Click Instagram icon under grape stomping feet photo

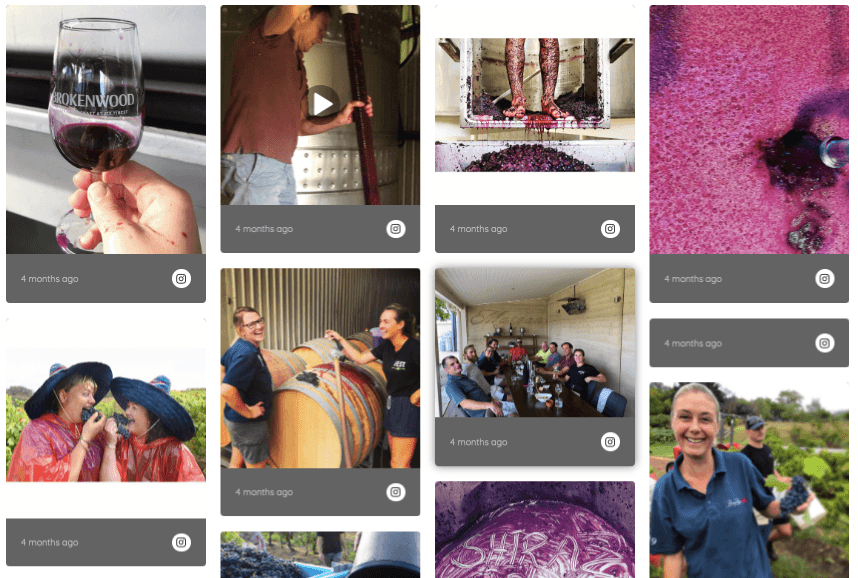pos(610,229)
